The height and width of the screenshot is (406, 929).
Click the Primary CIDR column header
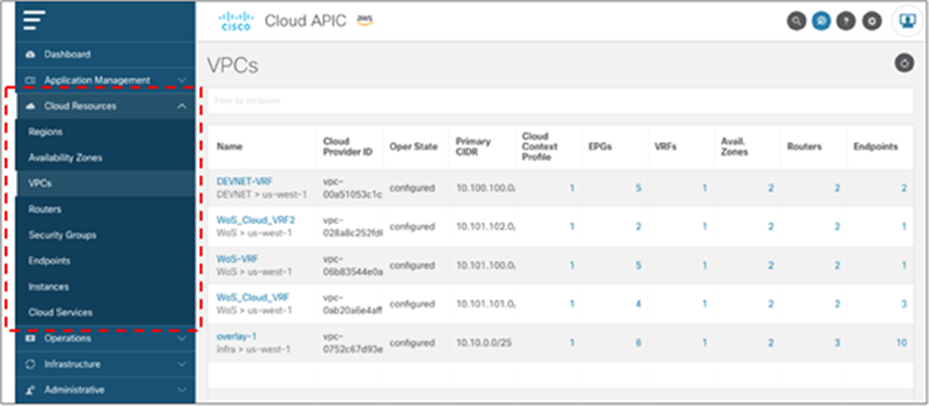(x=473, y=146)
